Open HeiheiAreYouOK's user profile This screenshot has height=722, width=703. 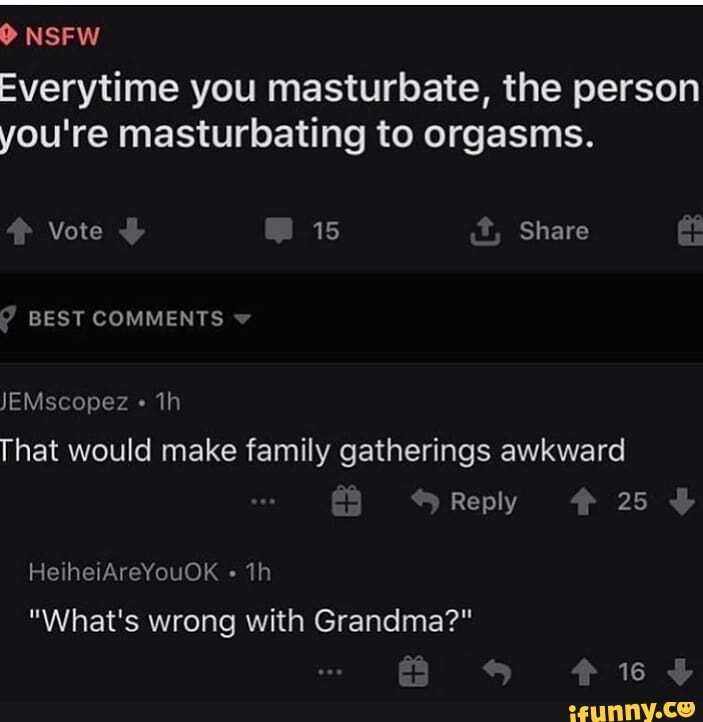tap(123, 572)
